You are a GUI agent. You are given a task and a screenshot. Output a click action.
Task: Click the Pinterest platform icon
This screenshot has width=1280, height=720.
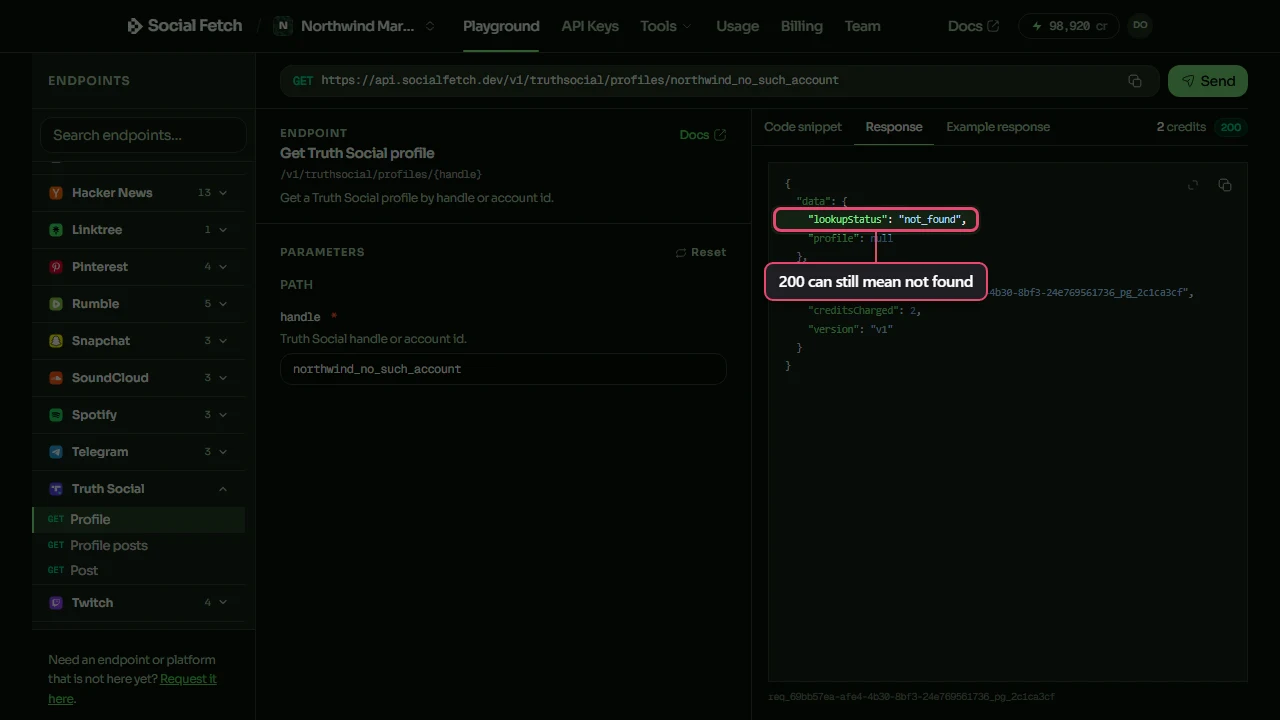[x=56, y=267]
